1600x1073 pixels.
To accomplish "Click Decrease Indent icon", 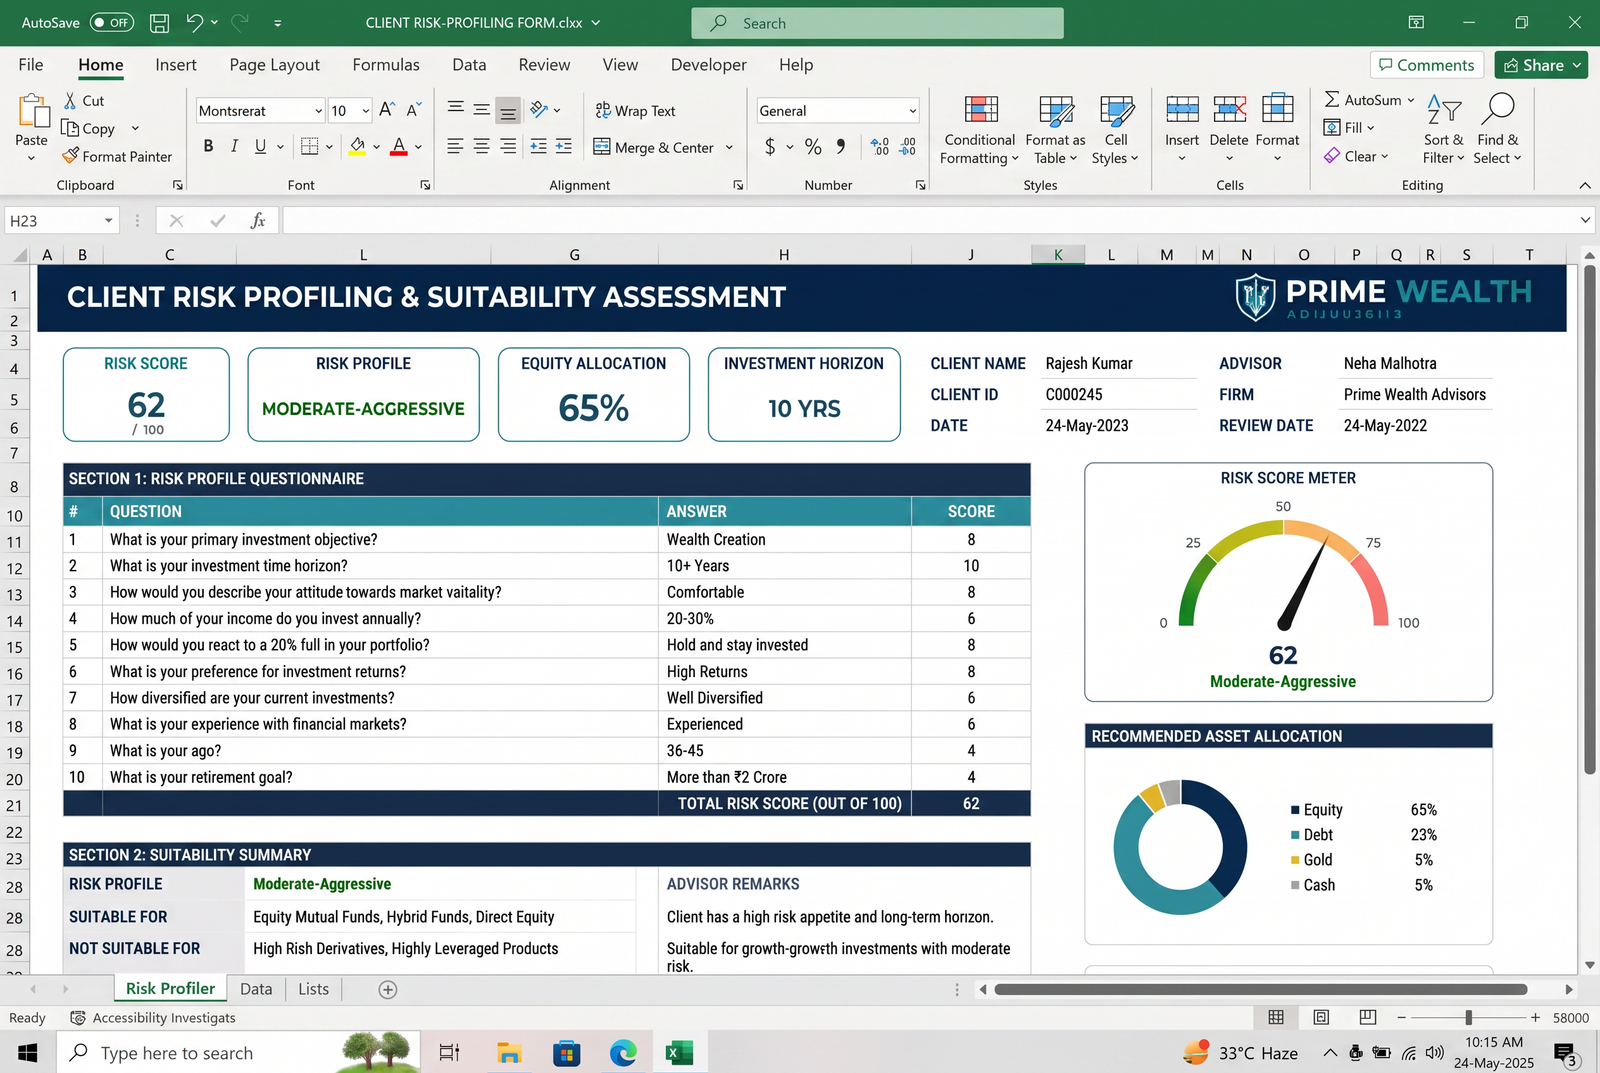I will [x=538, y=146].
